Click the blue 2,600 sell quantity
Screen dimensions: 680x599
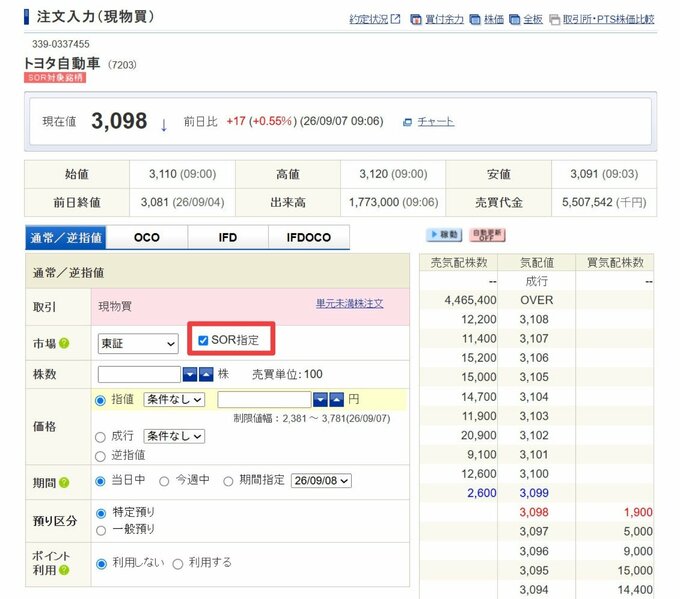pos(482,493)
